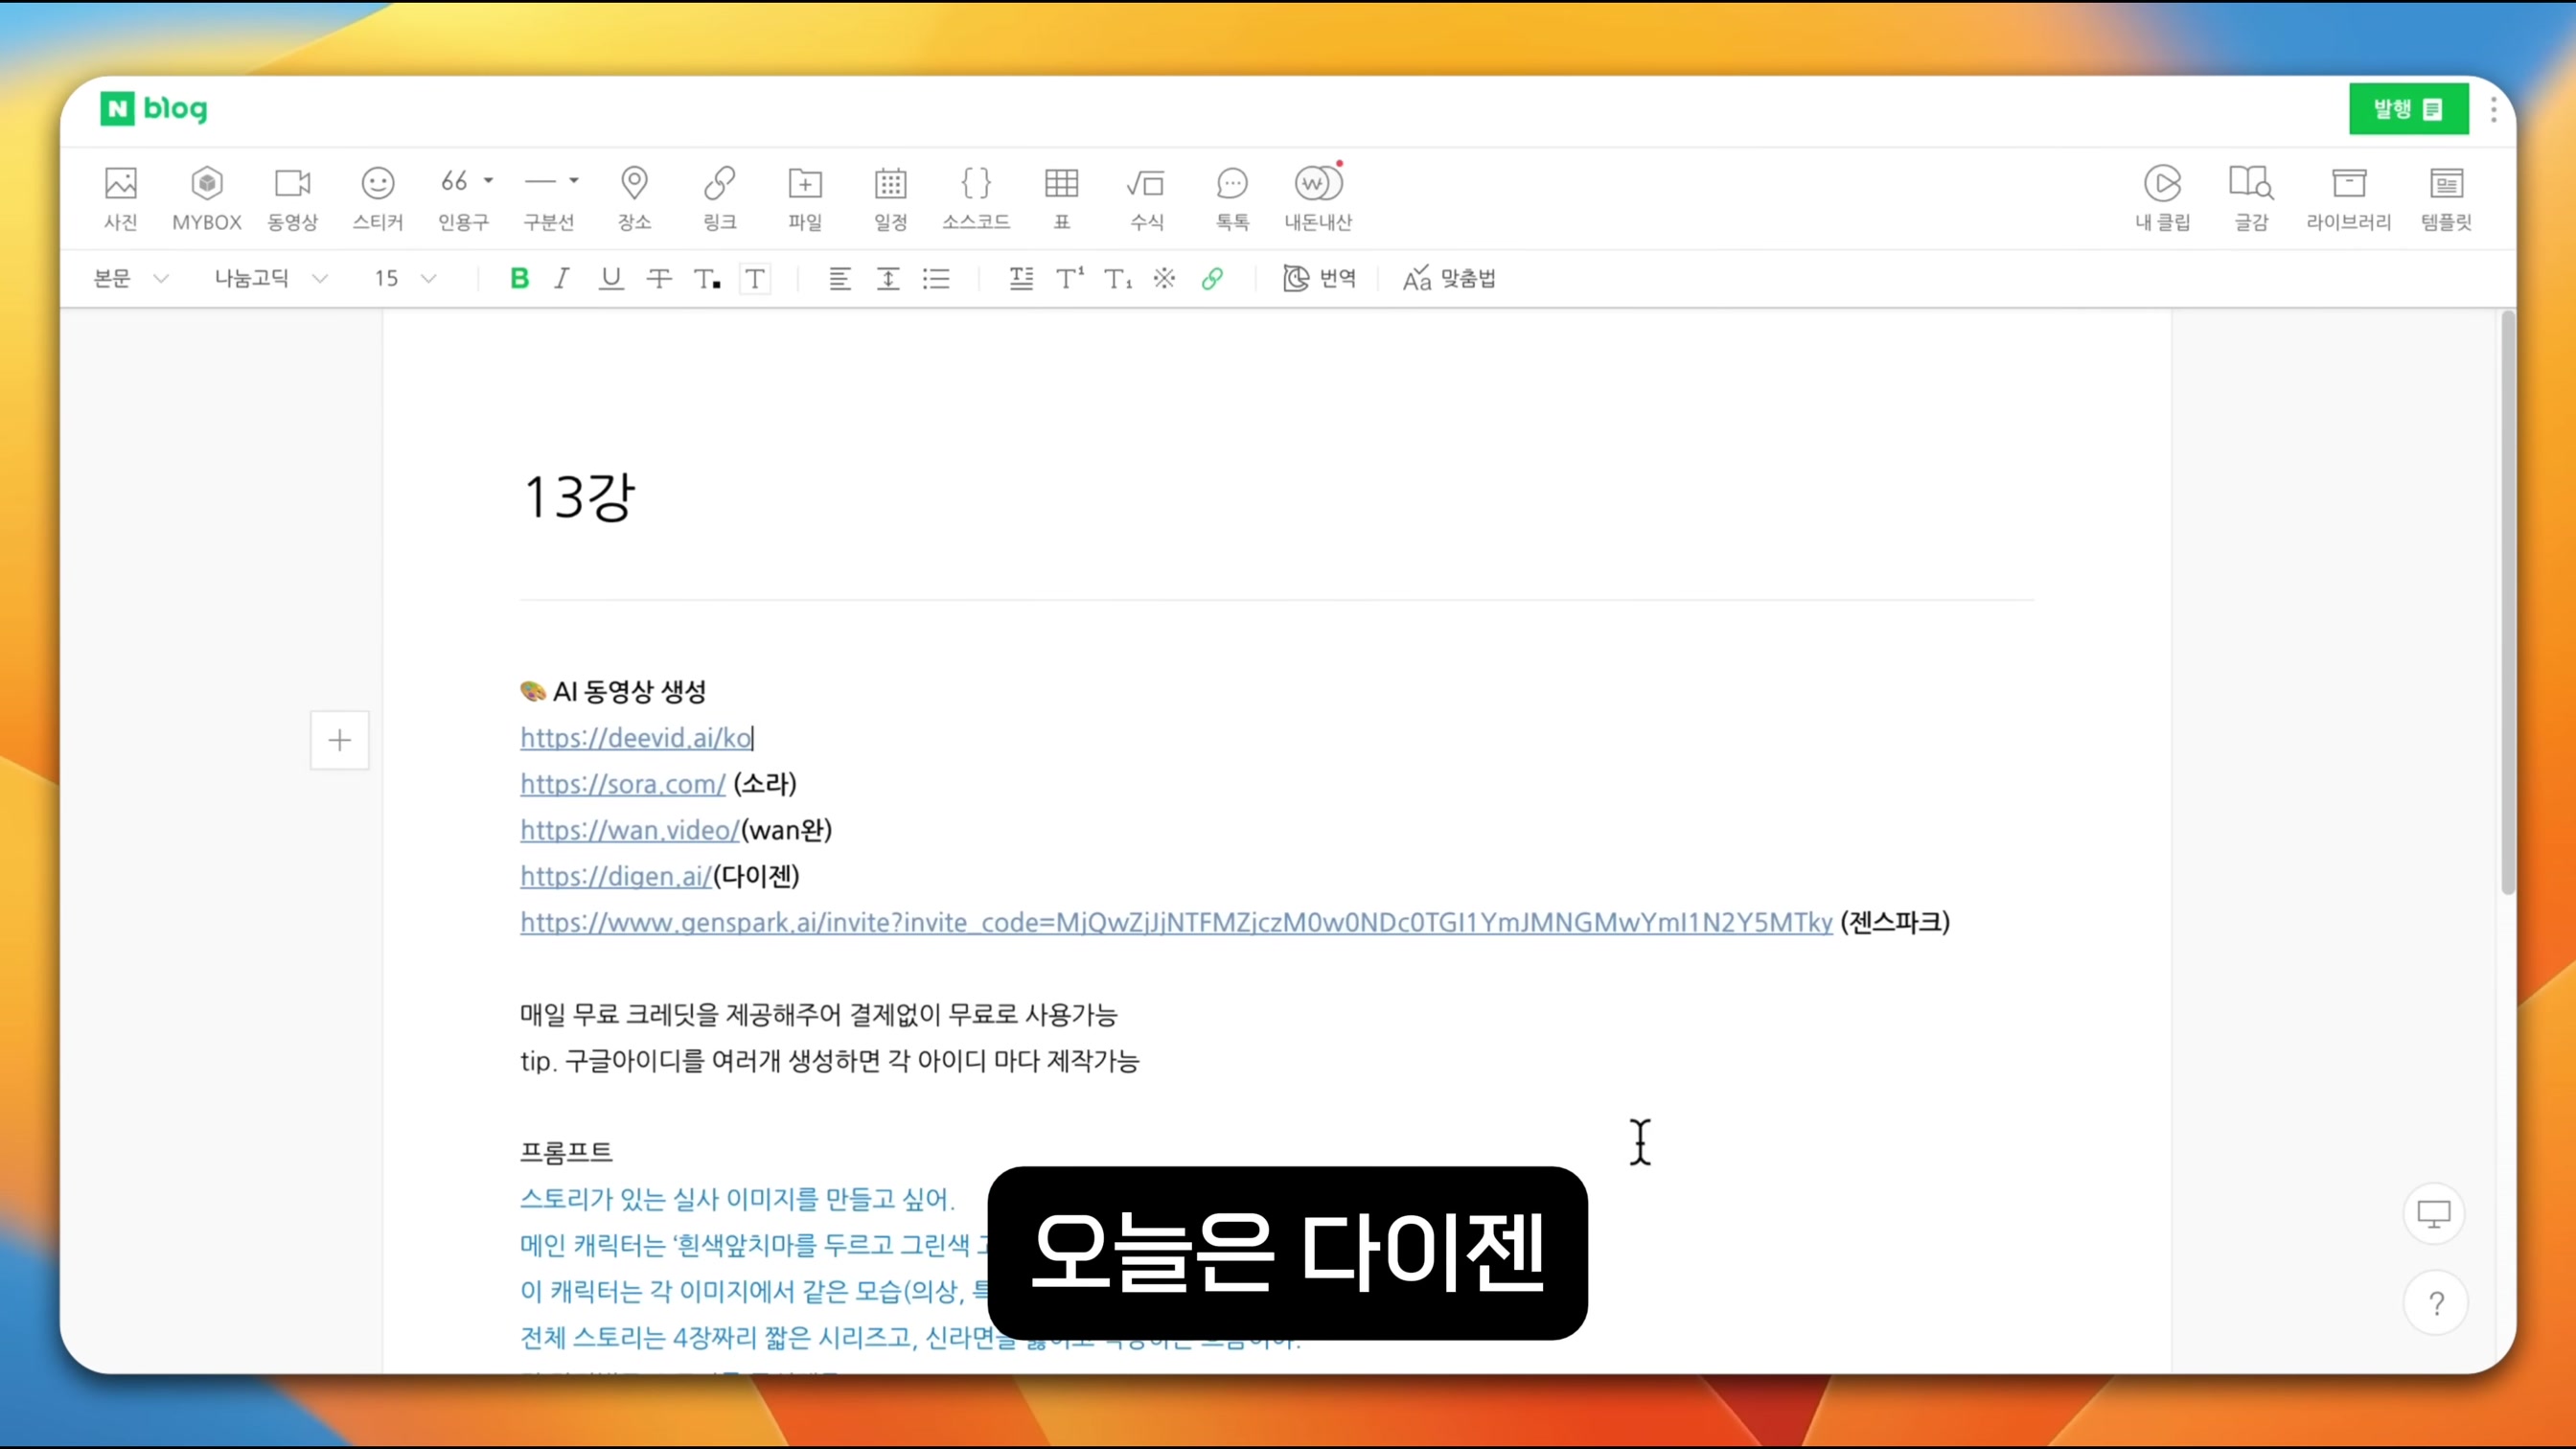Toggle strikethrough formatting
Screen dimensions: 2576x1449
point(659,278)
